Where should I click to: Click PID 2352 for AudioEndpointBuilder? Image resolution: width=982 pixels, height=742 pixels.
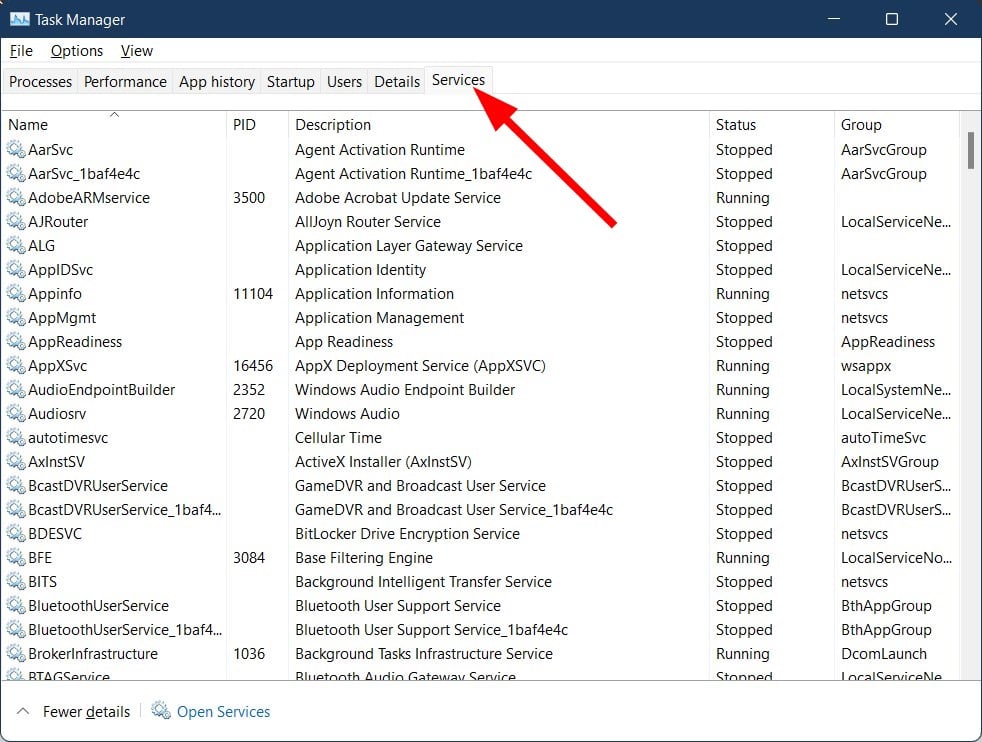pyautogui.click(x=249, y=389)
